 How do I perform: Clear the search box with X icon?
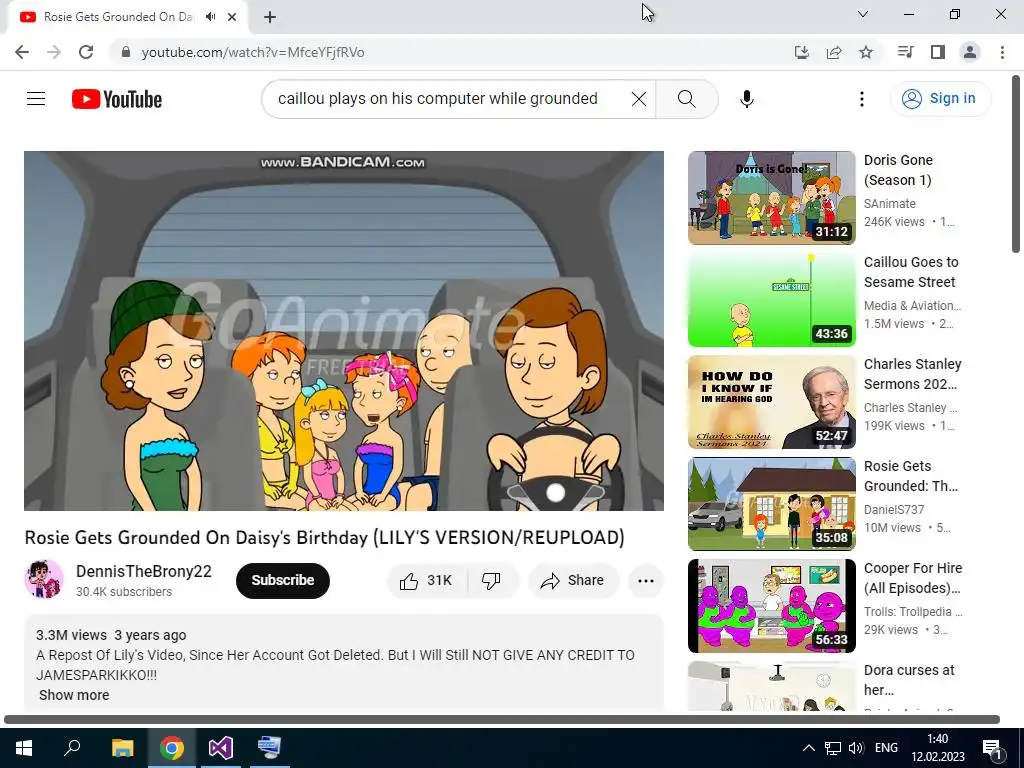(x=639, y=99)
